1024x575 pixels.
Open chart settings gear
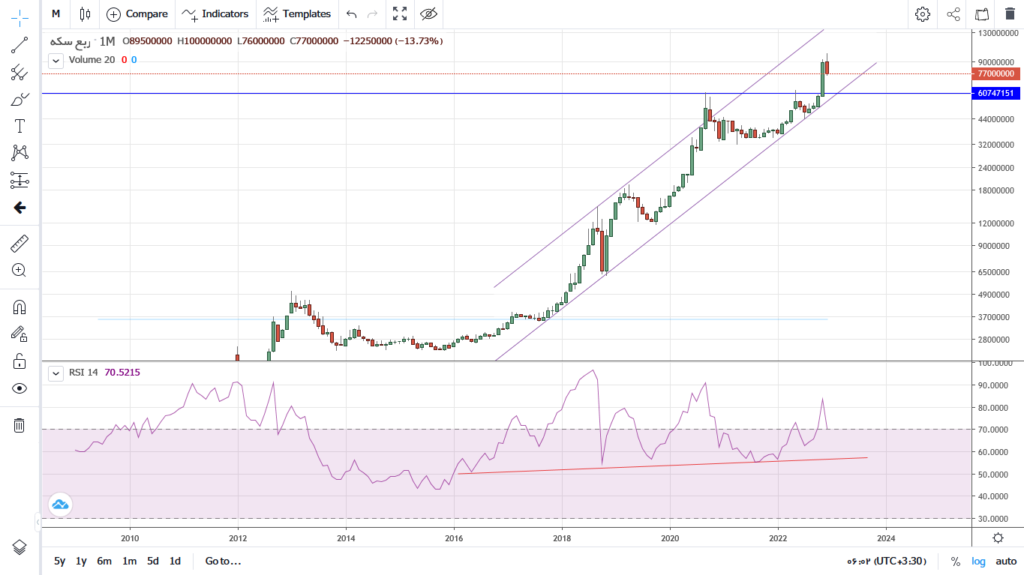point(922,14)
